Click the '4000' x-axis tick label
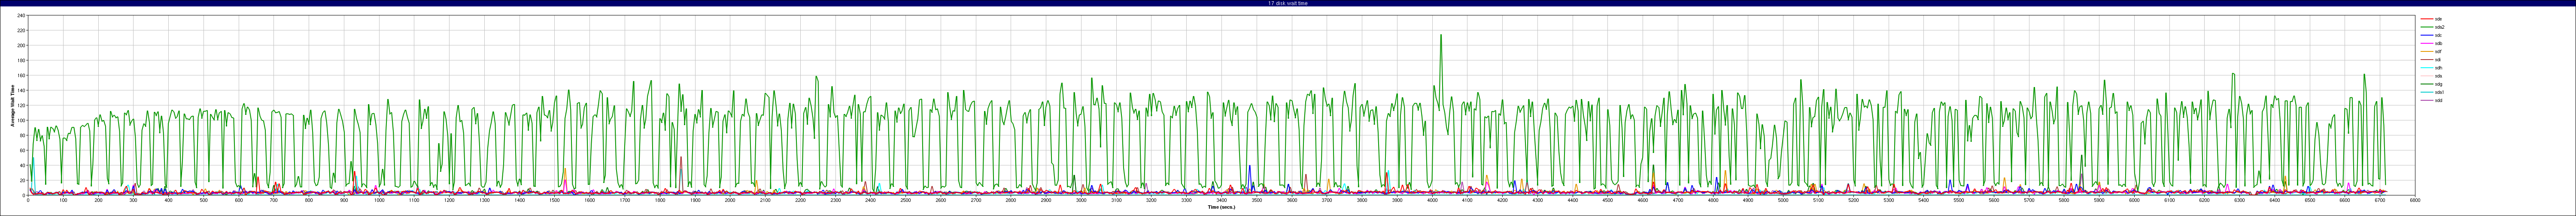The image size is (2576, 216). tap(1432, 200)
